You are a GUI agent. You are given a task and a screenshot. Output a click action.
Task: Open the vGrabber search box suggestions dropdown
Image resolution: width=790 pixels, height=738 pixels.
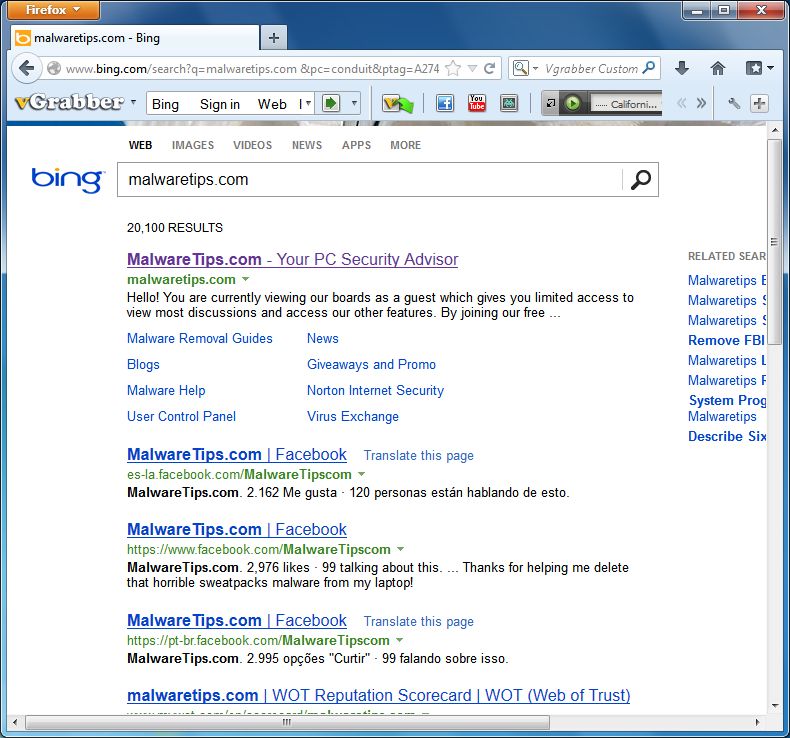pyautogui.click(x=308, y=104)
